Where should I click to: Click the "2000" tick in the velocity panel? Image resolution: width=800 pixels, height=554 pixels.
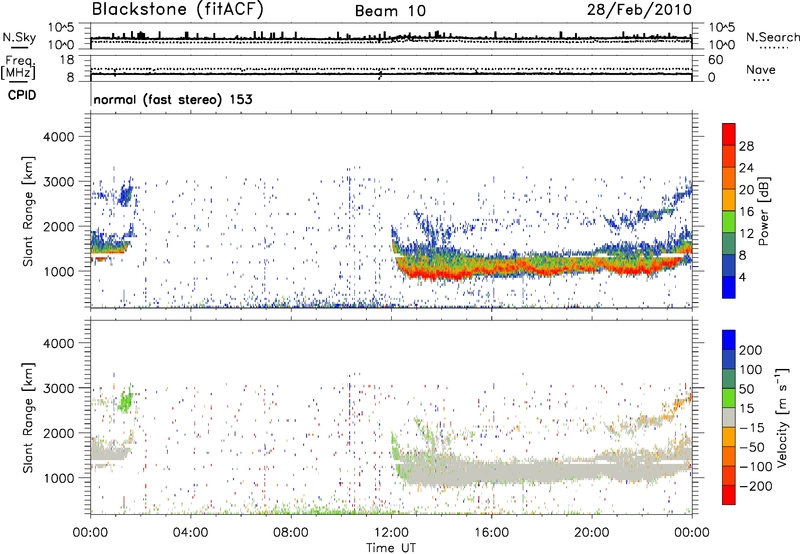pyautogui.click(x=58, y=433)
